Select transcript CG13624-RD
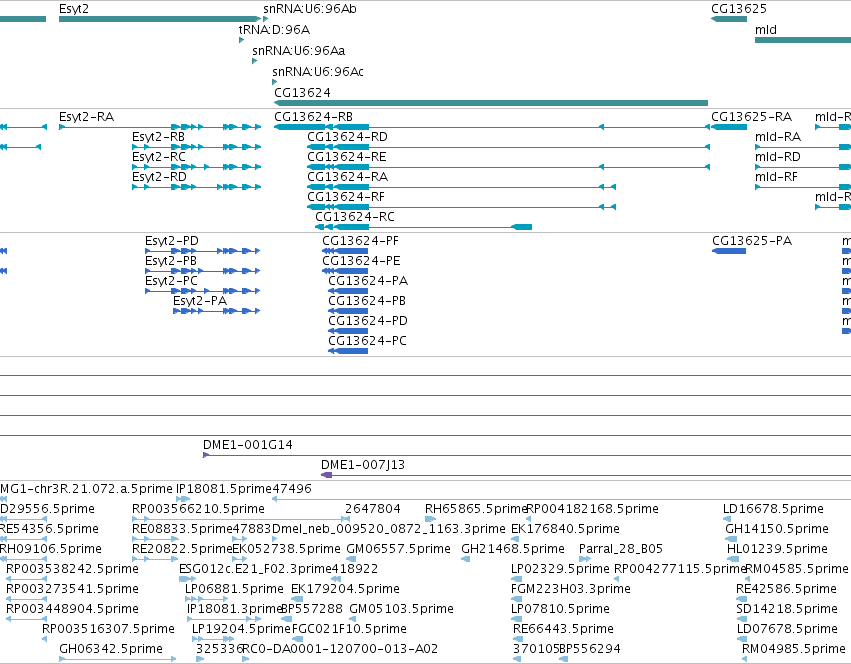 (509, 147)
